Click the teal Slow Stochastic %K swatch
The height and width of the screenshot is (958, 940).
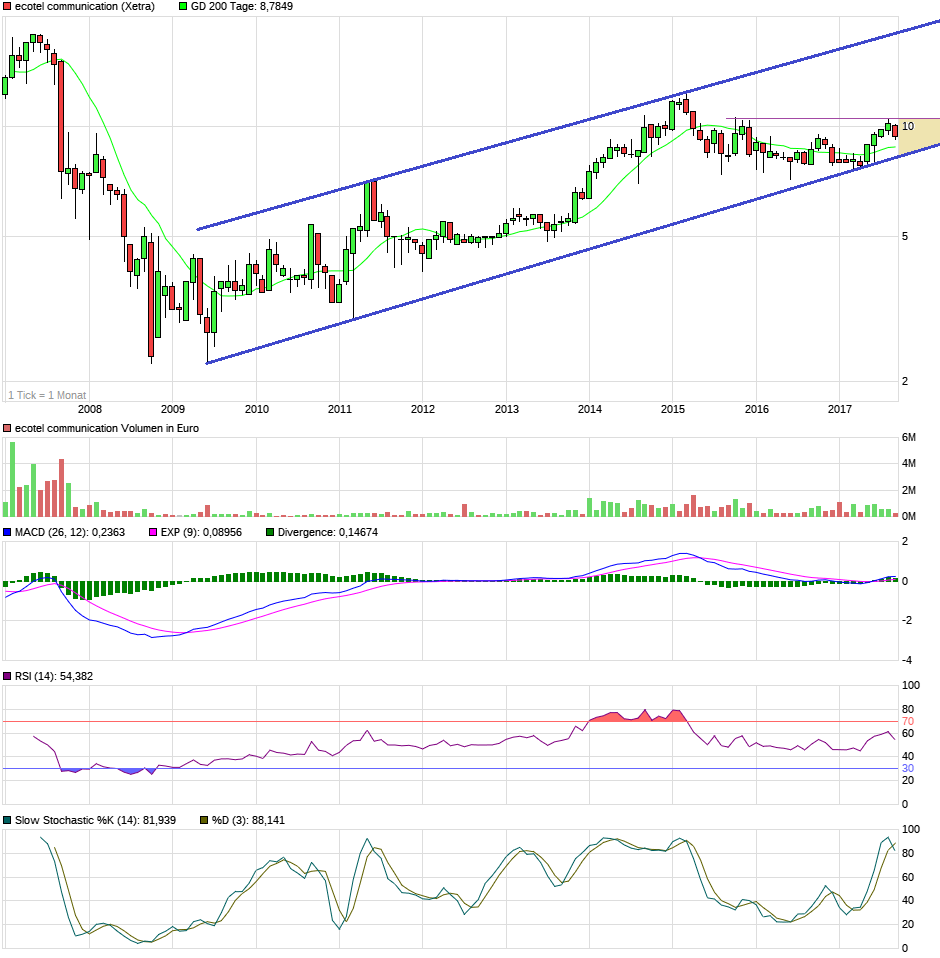point(7,820)
